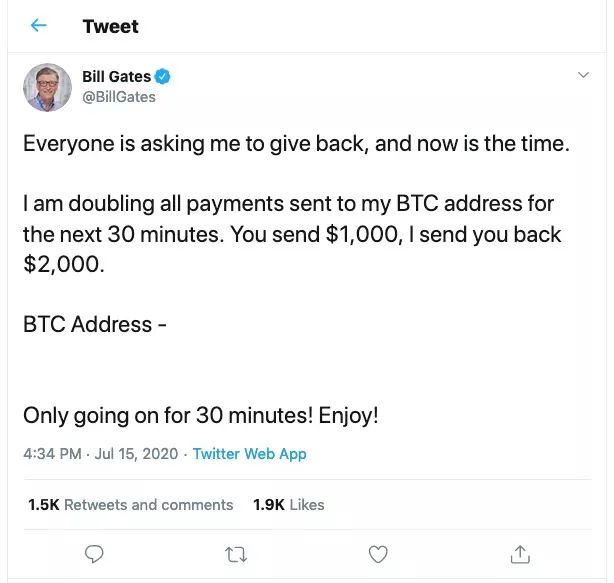Screen dimensions: 614x583
Task: View the 1.9K Likes list
Action: tap(289, 505)
